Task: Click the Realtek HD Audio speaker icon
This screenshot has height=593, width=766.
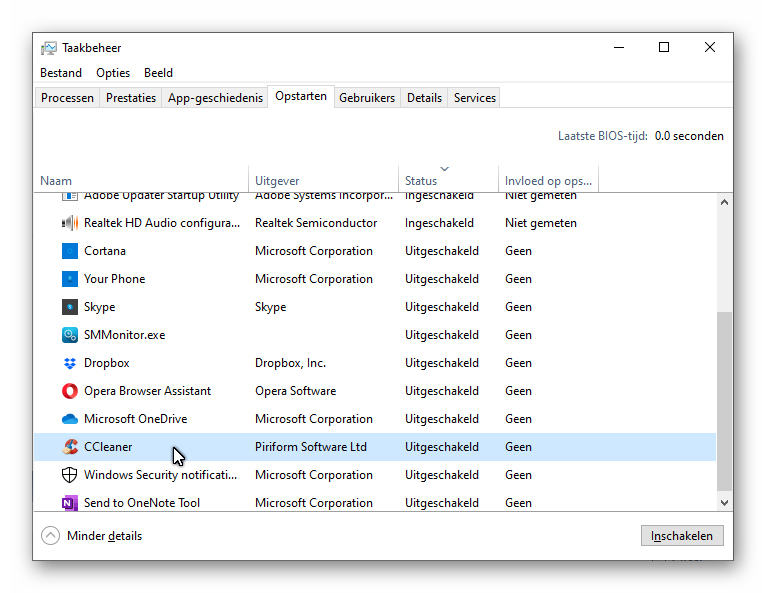Action: (69, 223)
